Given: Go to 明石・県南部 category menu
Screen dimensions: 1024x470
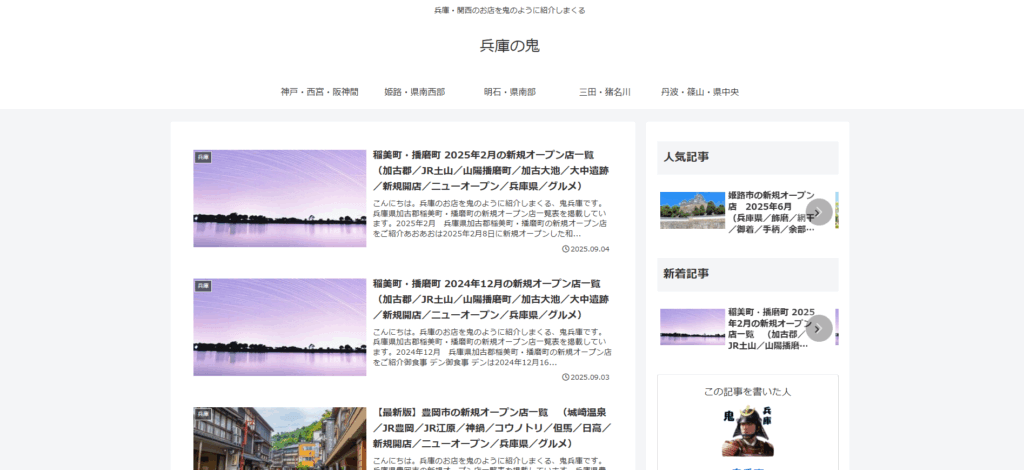Looking at the screenshot, I should (x=509, y=92).
